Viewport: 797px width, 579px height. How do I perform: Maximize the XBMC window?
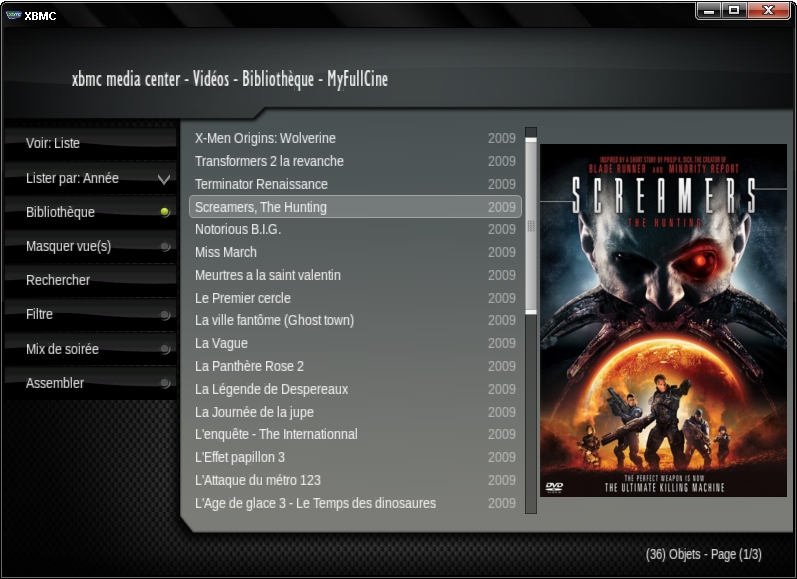click(x=734, y=10)
